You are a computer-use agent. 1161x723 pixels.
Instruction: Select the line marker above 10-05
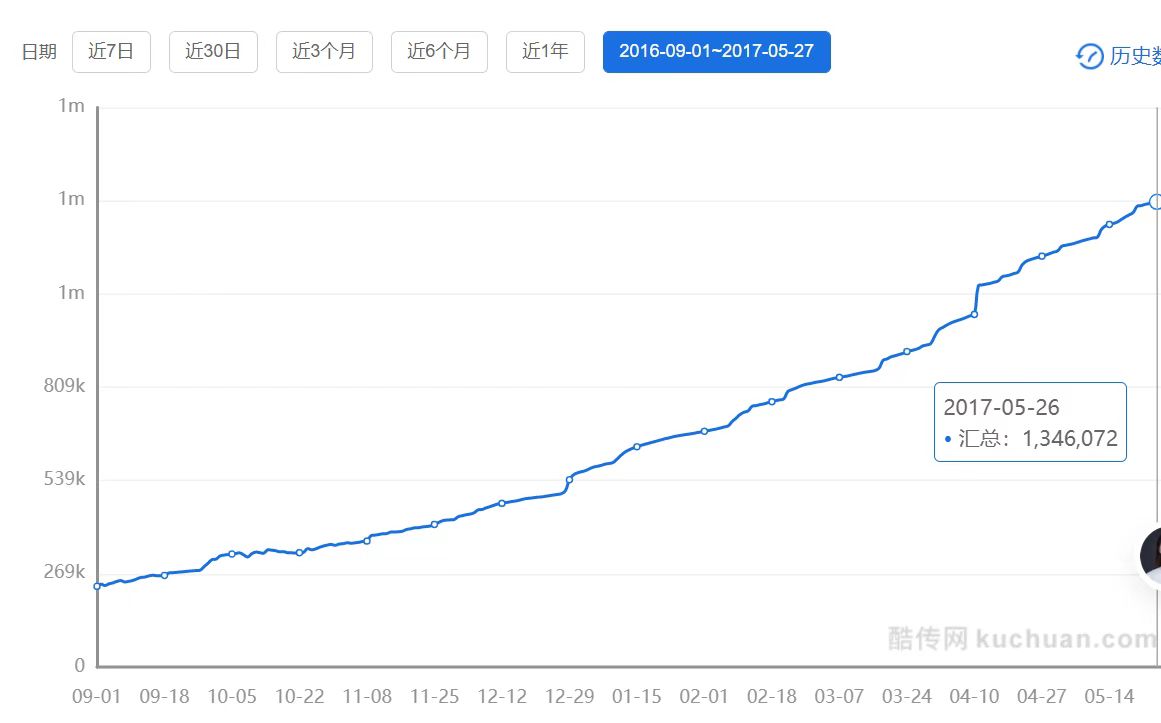click(232, 553)
